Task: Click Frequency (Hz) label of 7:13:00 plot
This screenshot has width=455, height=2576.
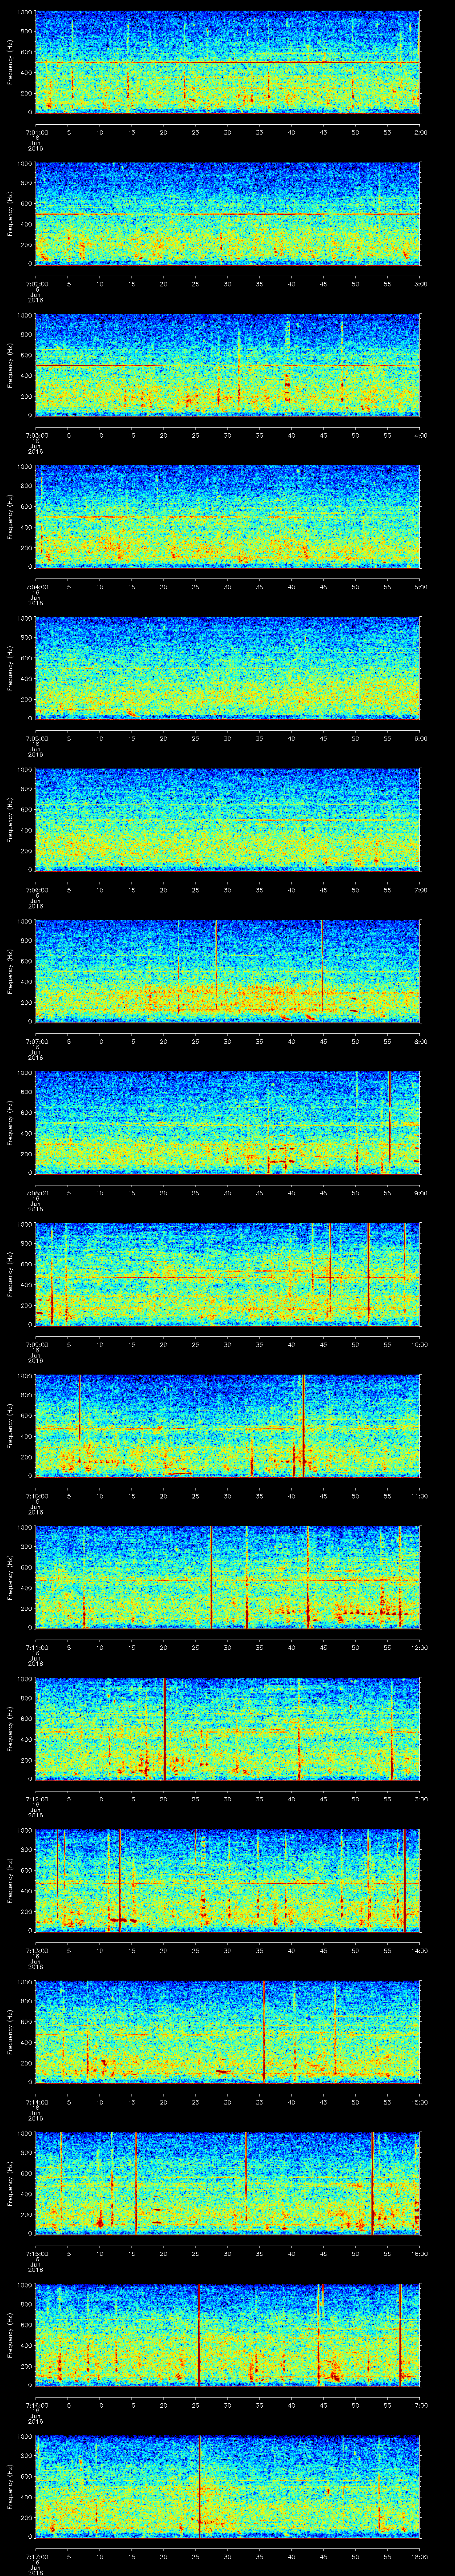Action: tap(10, 1881)
